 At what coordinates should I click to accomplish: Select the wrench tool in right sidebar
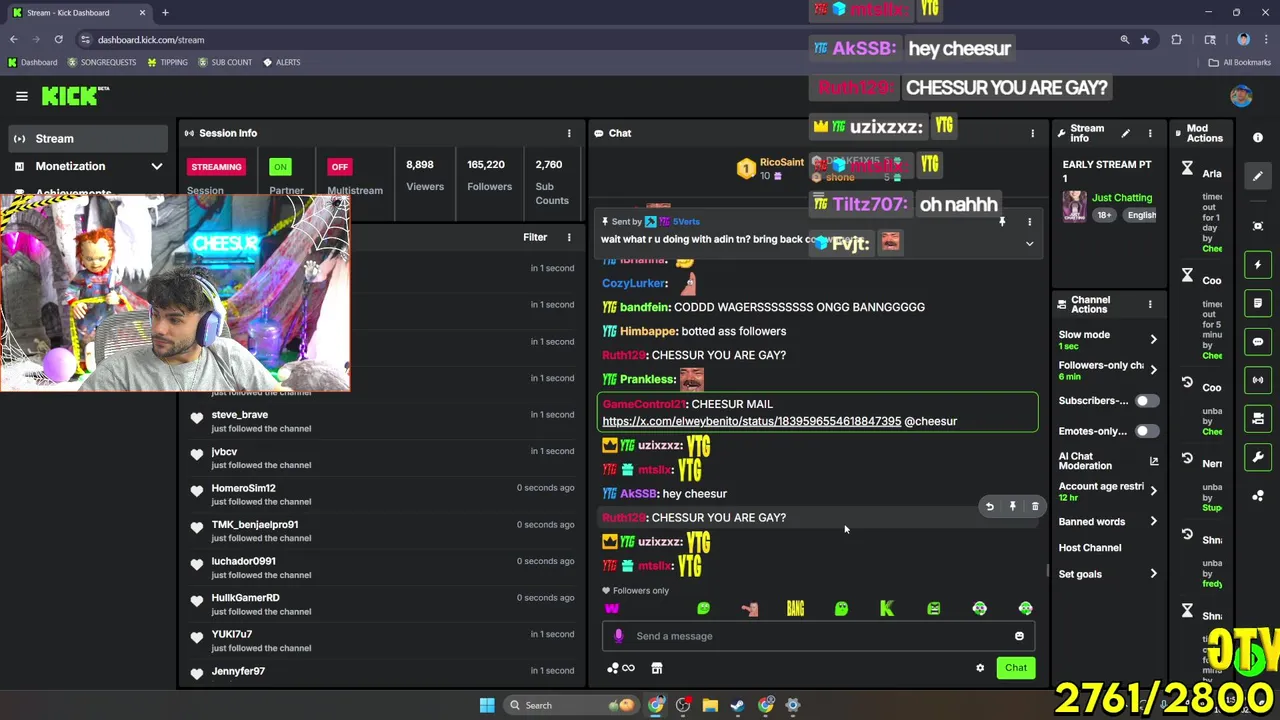click(x=1258, y=457)
